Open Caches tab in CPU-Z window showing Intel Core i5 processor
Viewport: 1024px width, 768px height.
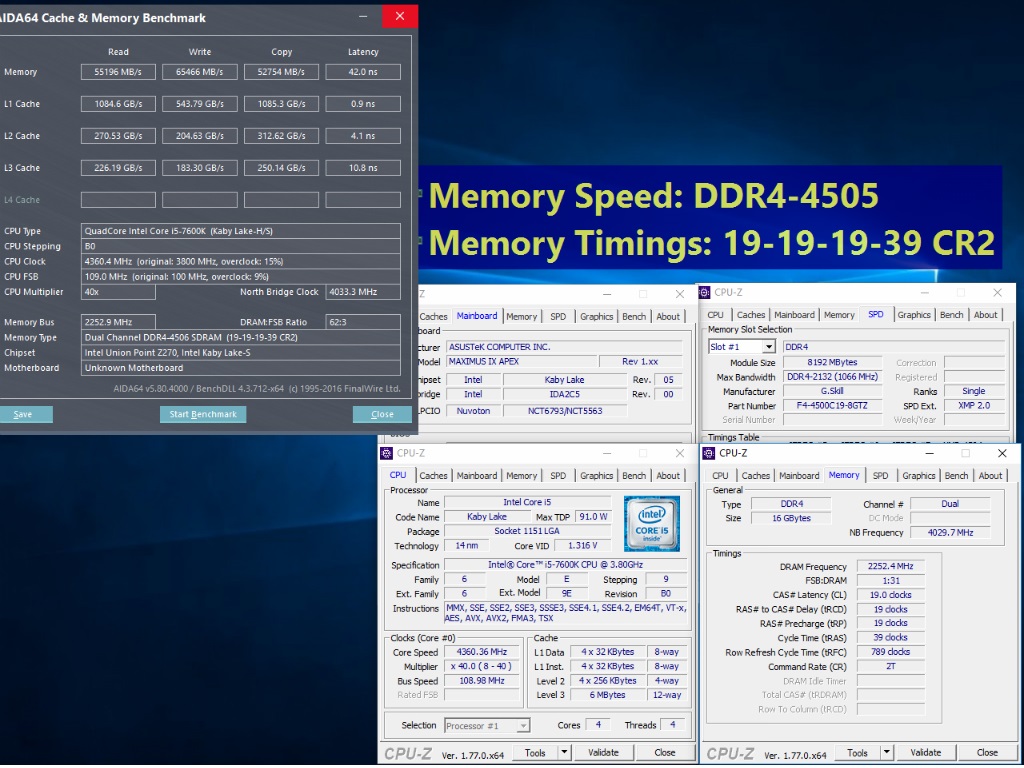coord(434,475)
